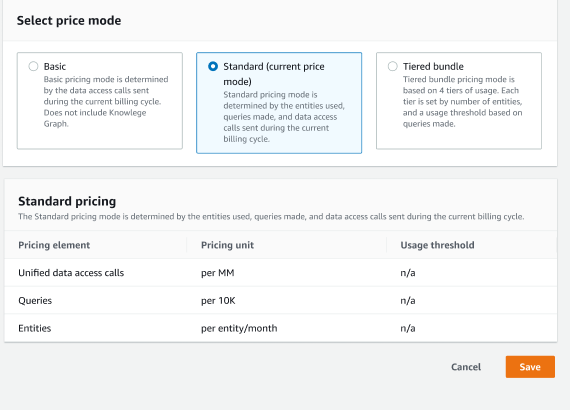Click the Standard pricing section heading
570x410 pixels.
point(67,201)
